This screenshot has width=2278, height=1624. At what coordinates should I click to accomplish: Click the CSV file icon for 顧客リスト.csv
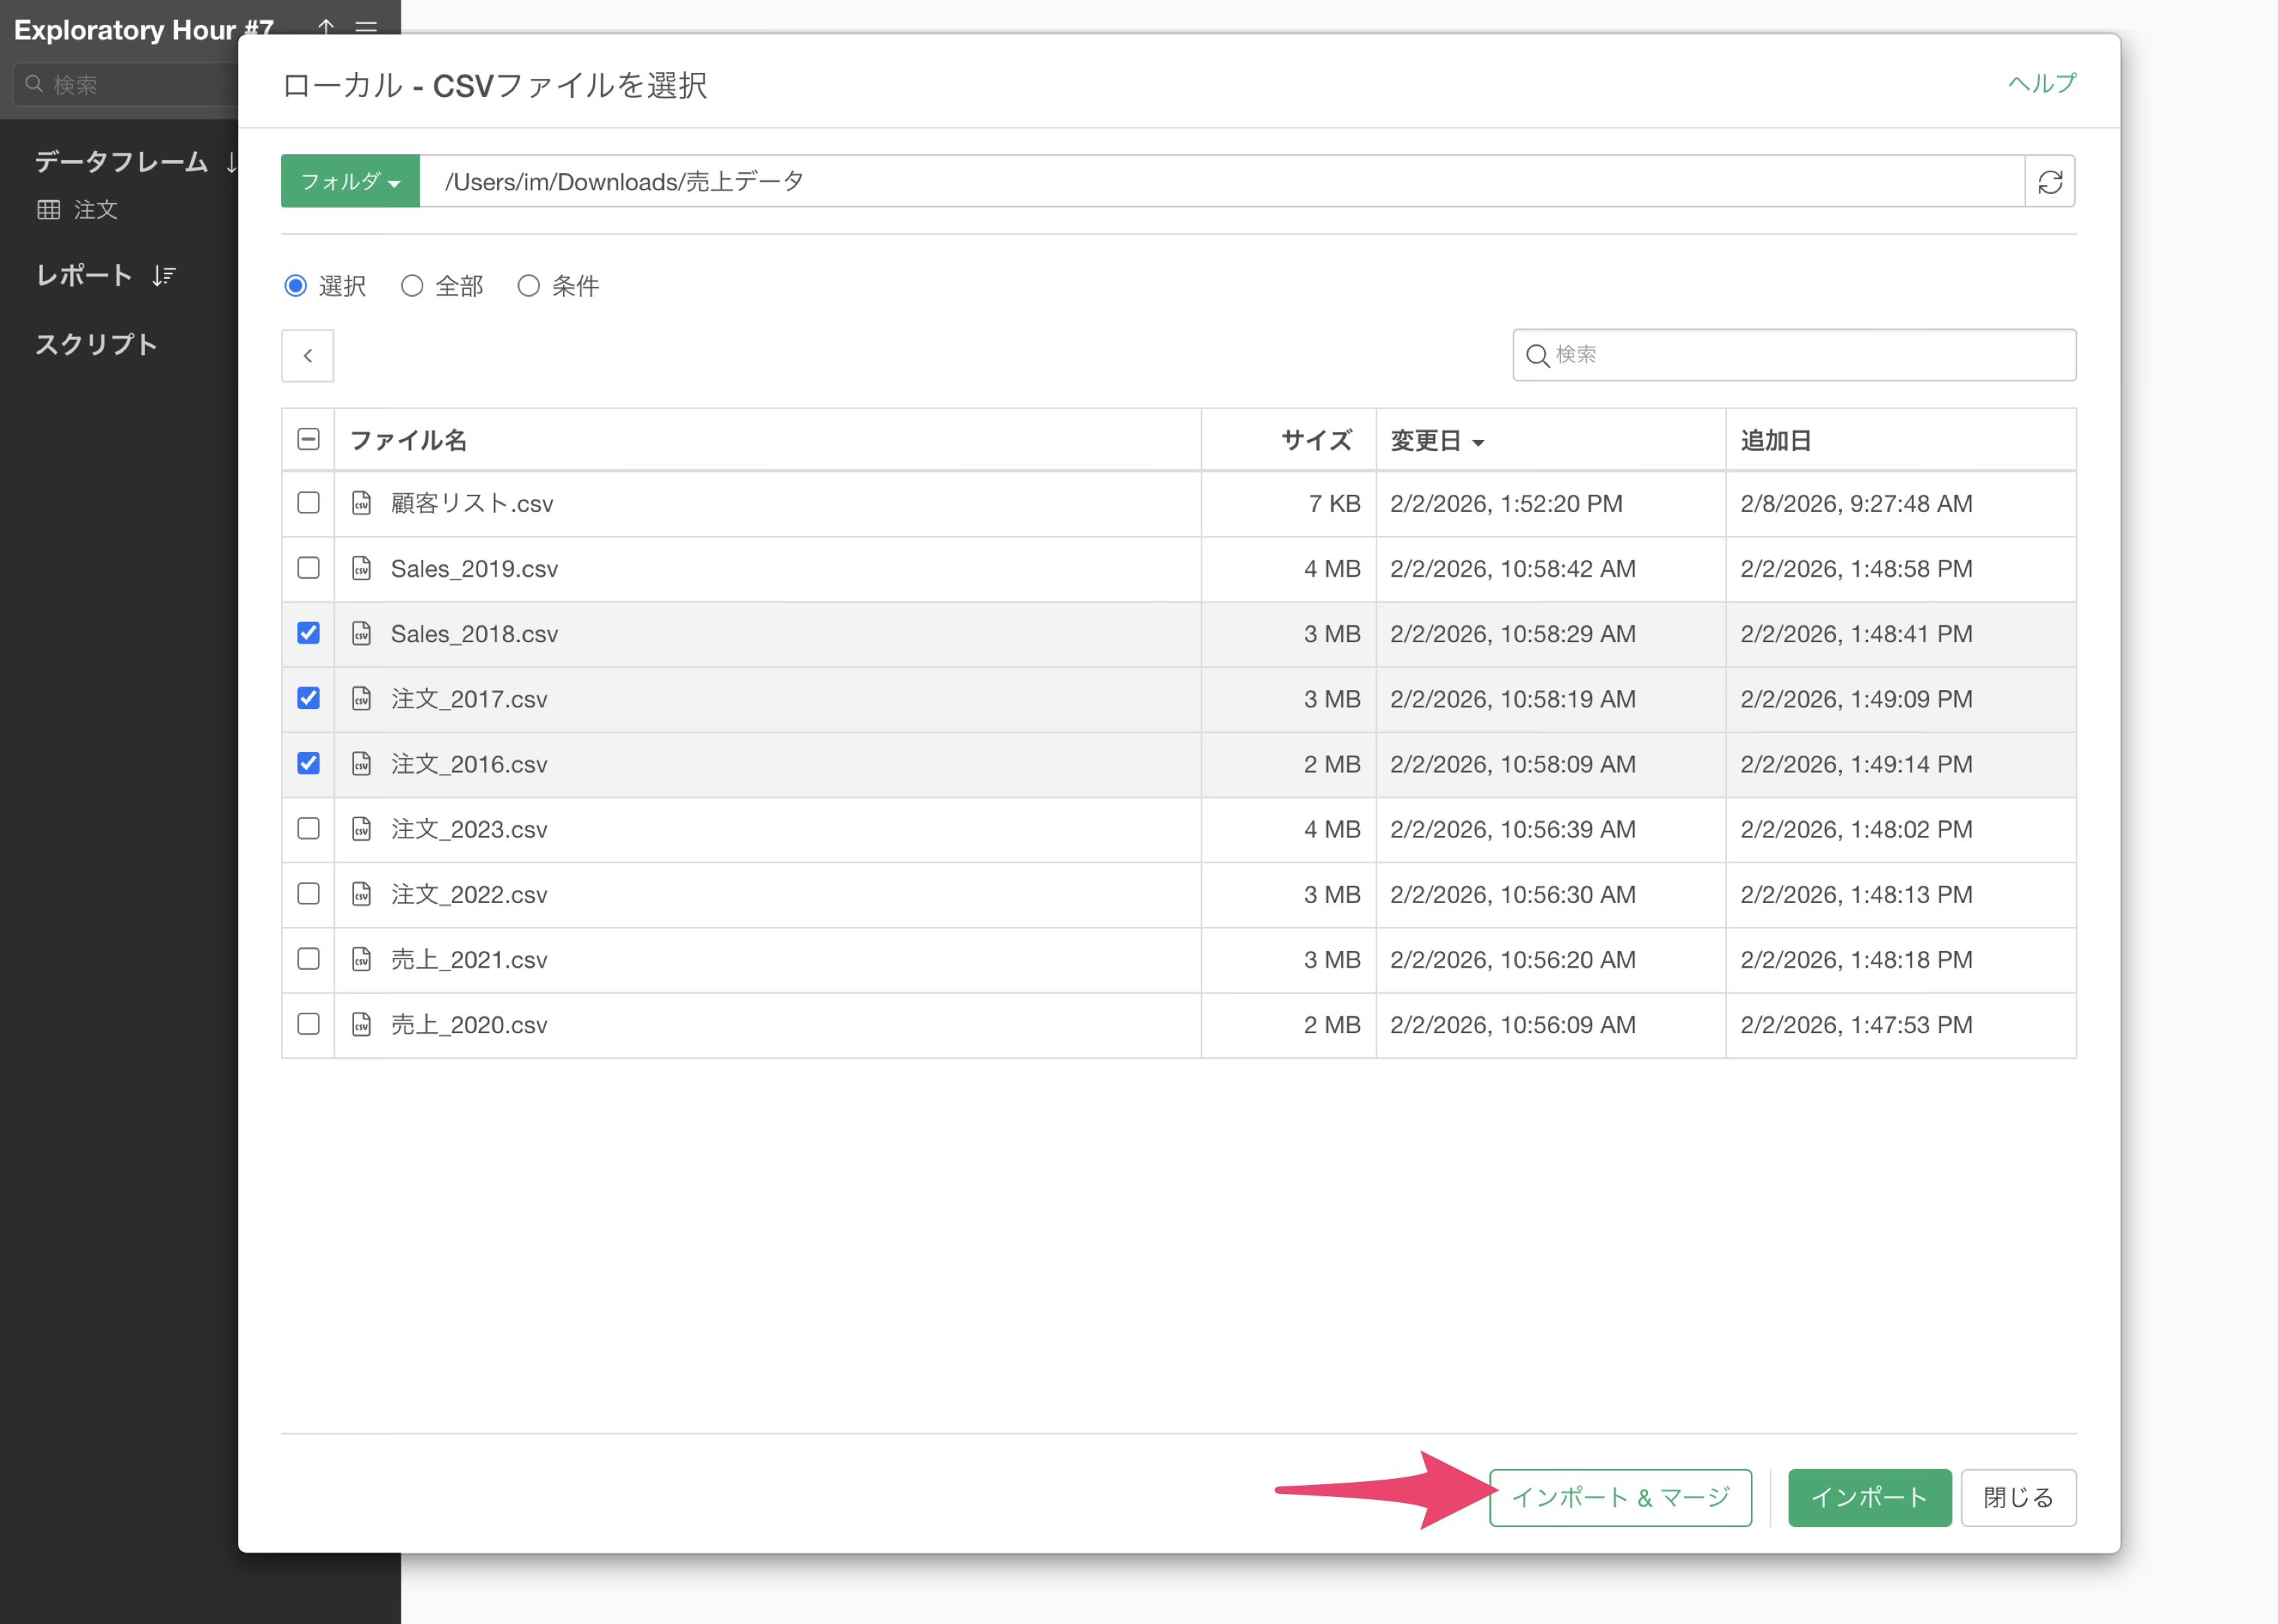(362, 503)
